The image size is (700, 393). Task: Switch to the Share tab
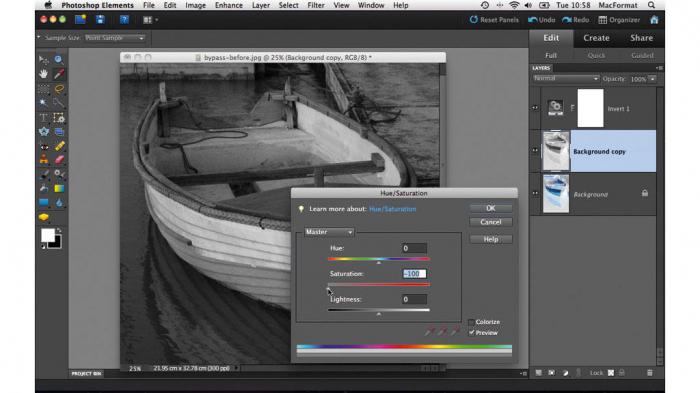[642, 38]
